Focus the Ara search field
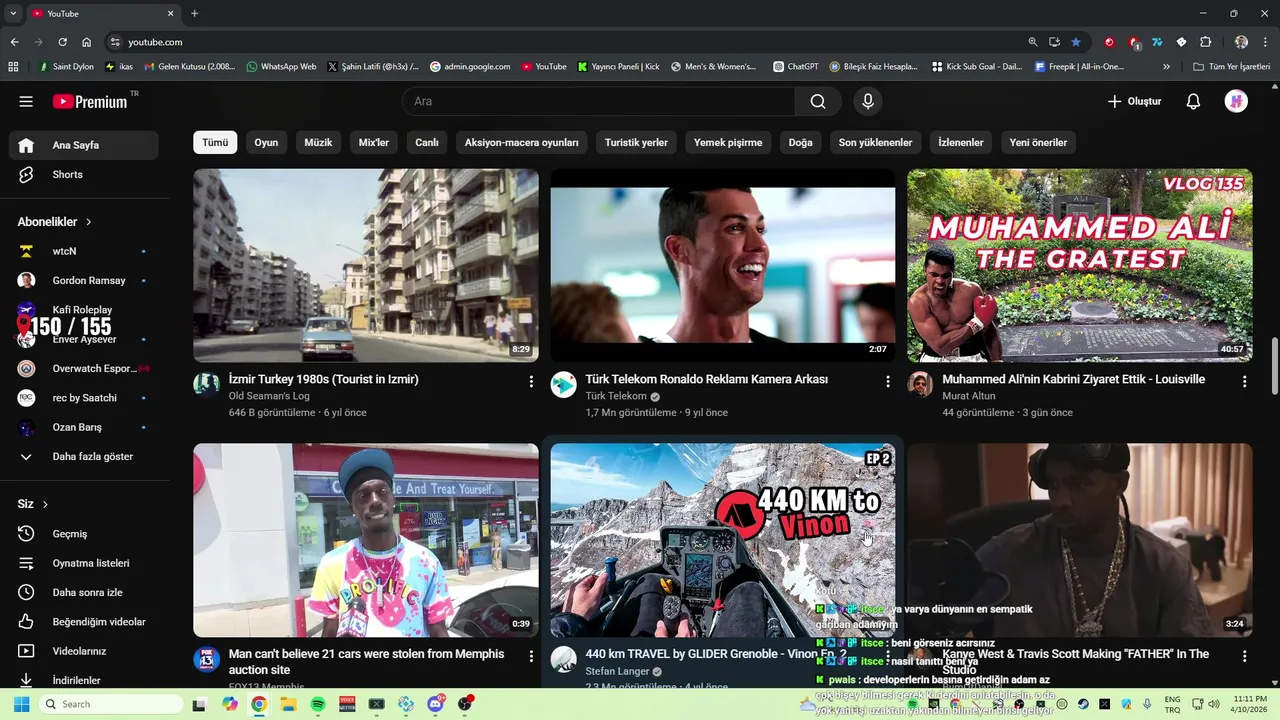The image size is (1280, 720). tap(599, 101)
